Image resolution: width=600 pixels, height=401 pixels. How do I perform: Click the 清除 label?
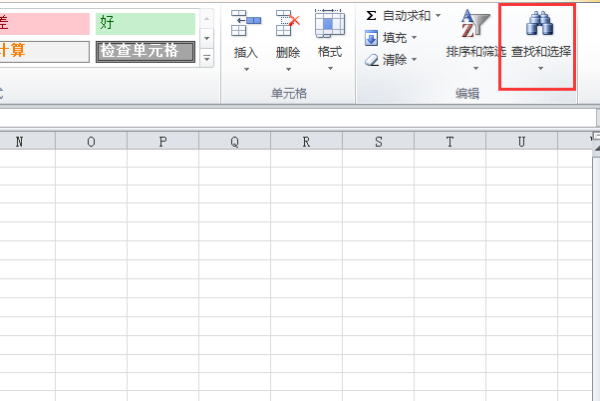tap(395, 60)
